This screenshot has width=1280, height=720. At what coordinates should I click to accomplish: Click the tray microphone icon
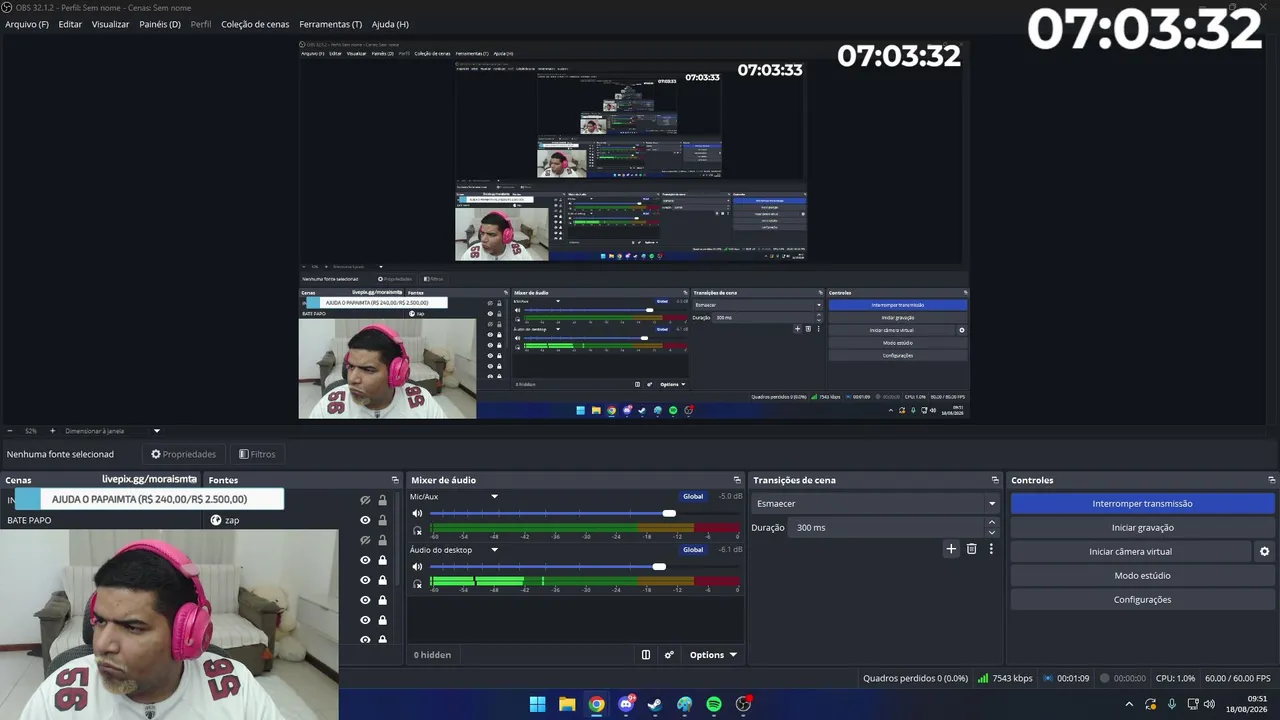coord(1171,704)
